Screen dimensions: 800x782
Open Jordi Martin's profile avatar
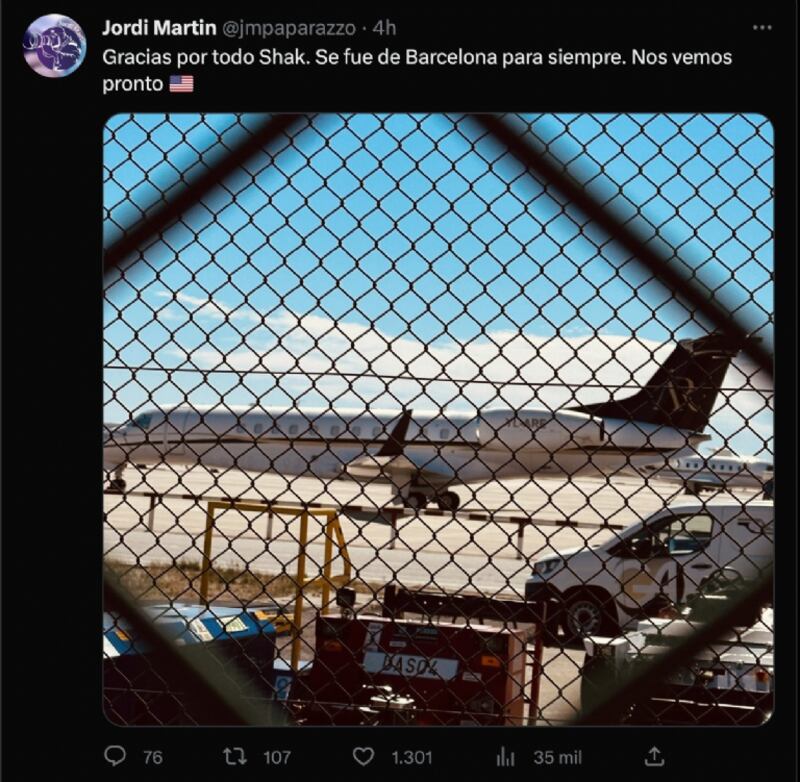pos(54,46)
